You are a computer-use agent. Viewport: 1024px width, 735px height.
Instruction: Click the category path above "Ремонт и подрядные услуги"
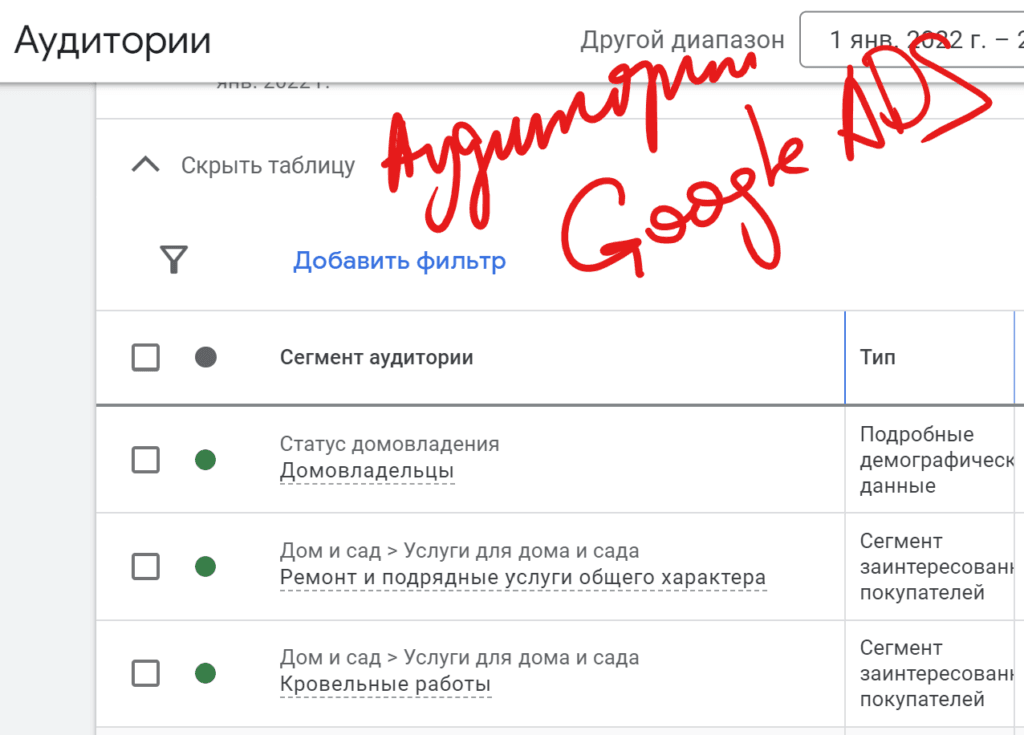459,551
